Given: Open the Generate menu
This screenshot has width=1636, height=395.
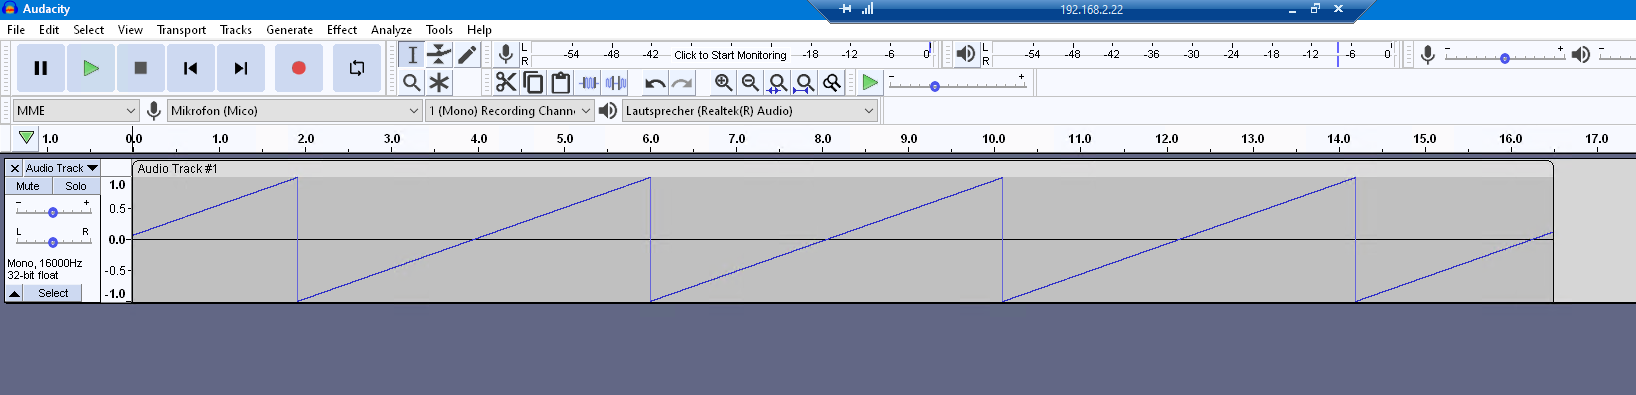Looking at the screenshot, I should [289, 30].
